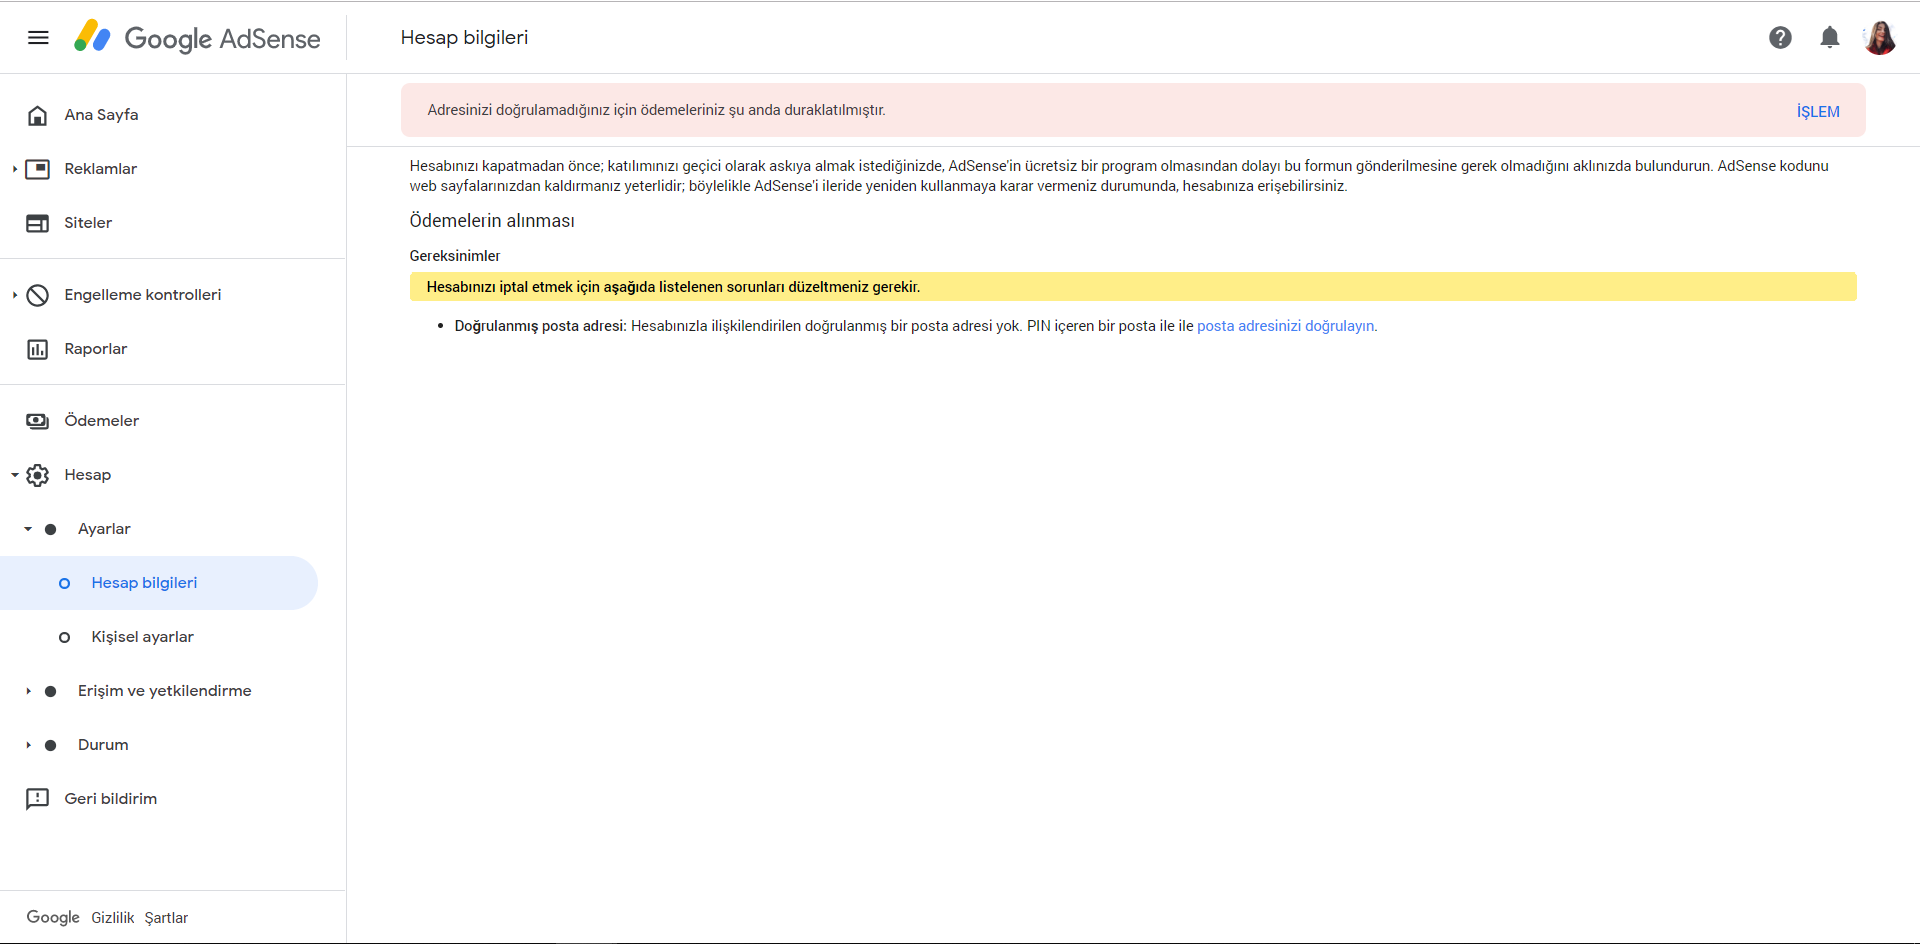
Task: Click the Raporlar chart icon
Action: [x=37, y=349]
